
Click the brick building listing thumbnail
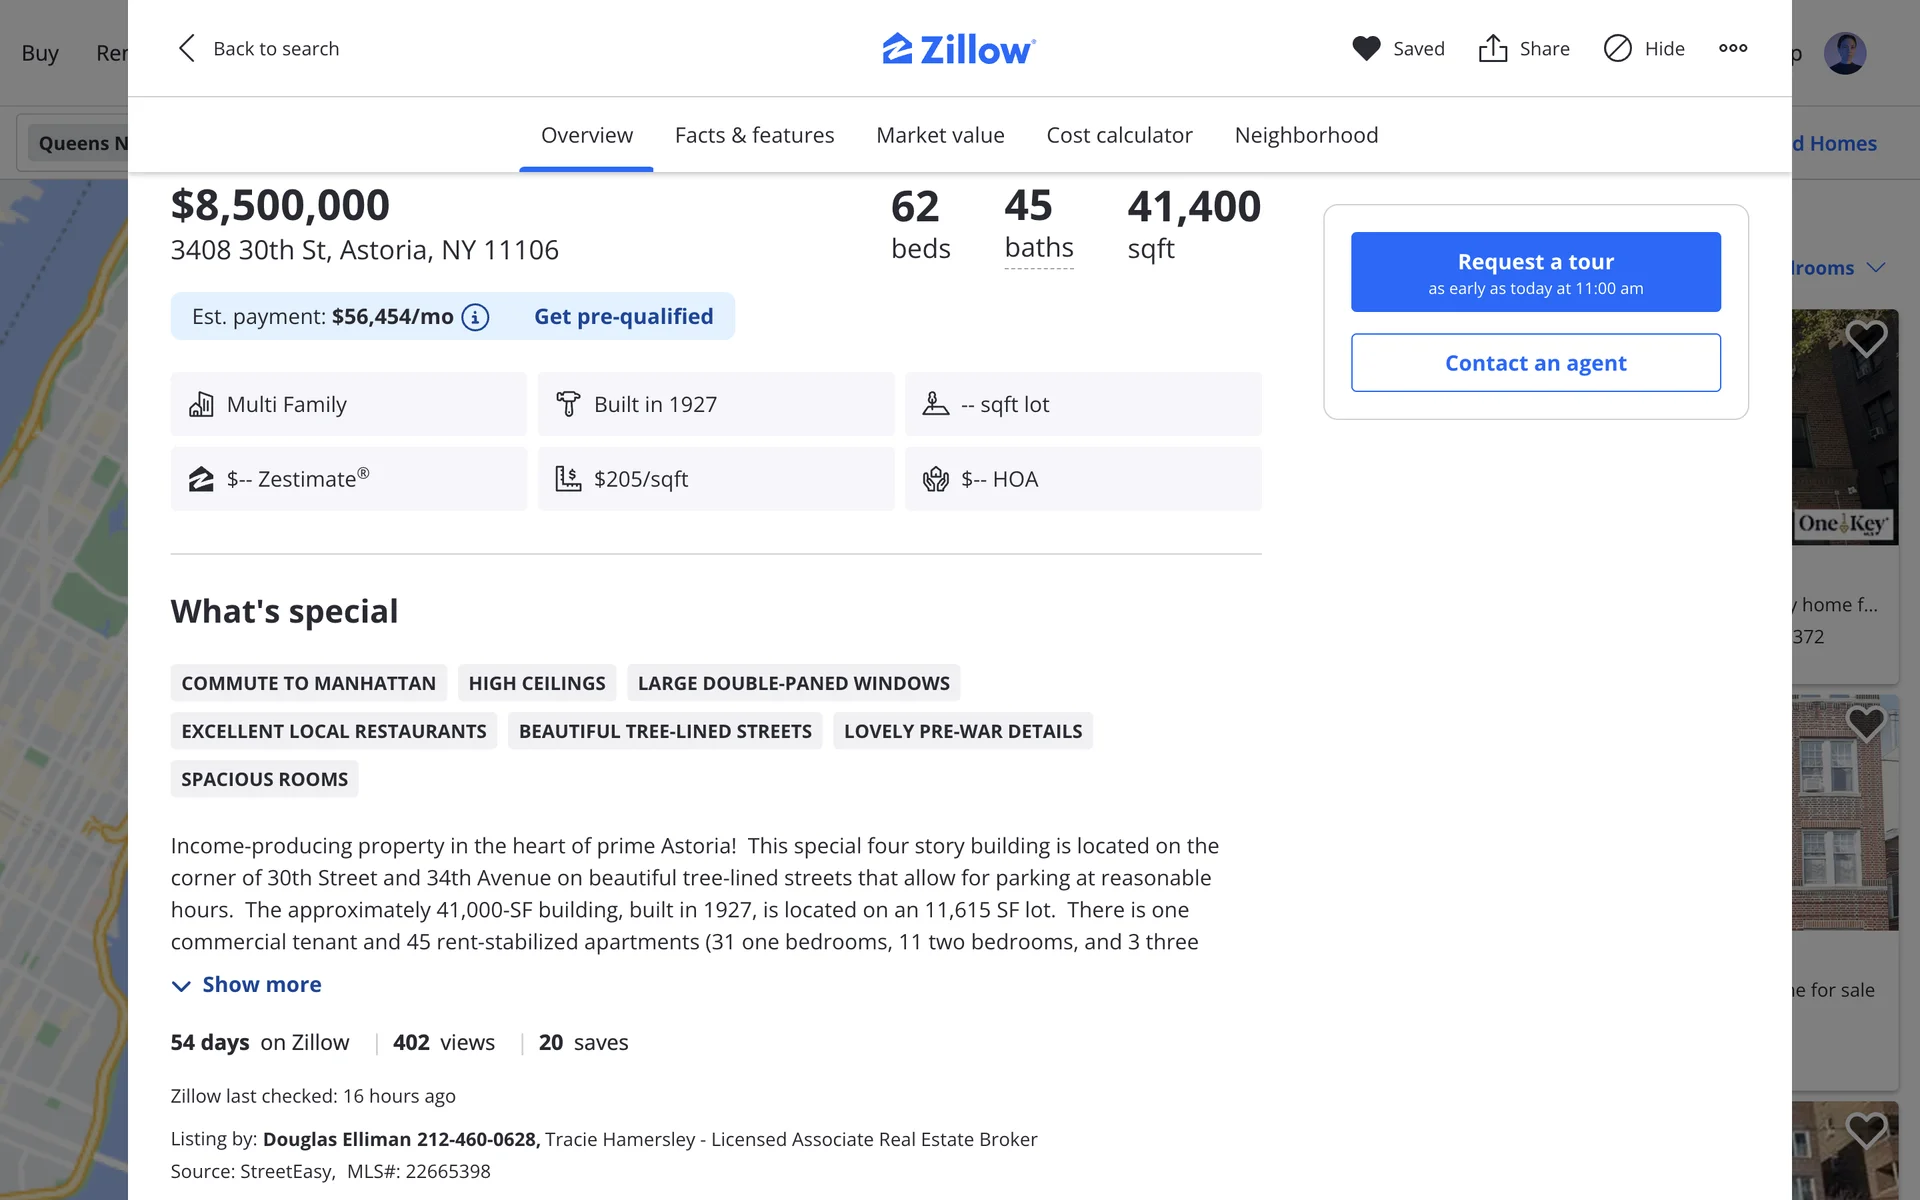click(1845, 830)
